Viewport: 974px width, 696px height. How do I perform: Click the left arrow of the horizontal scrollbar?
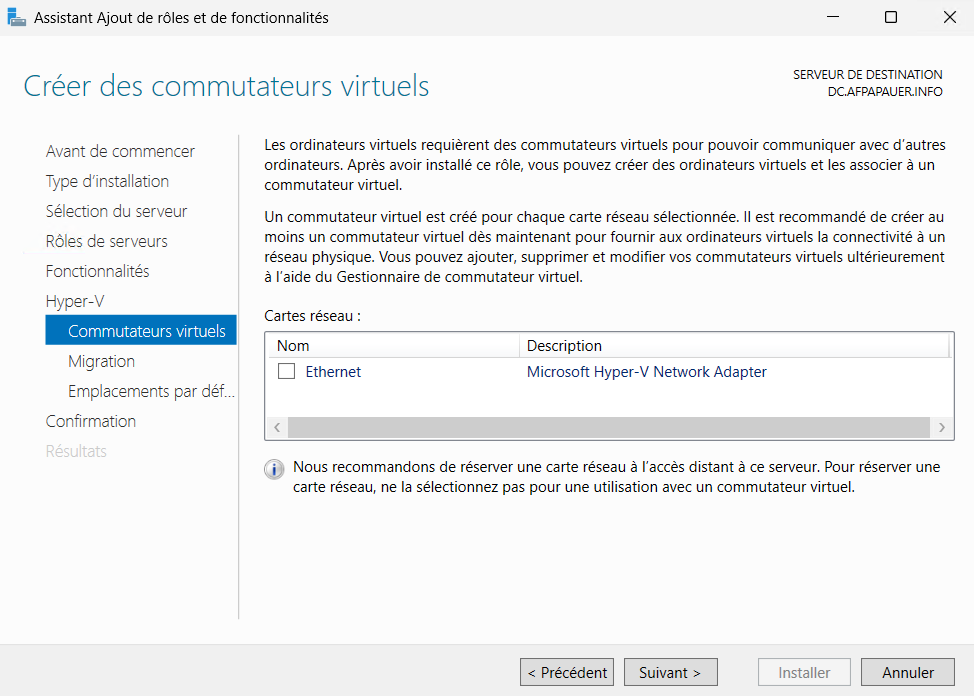point(277,427)
